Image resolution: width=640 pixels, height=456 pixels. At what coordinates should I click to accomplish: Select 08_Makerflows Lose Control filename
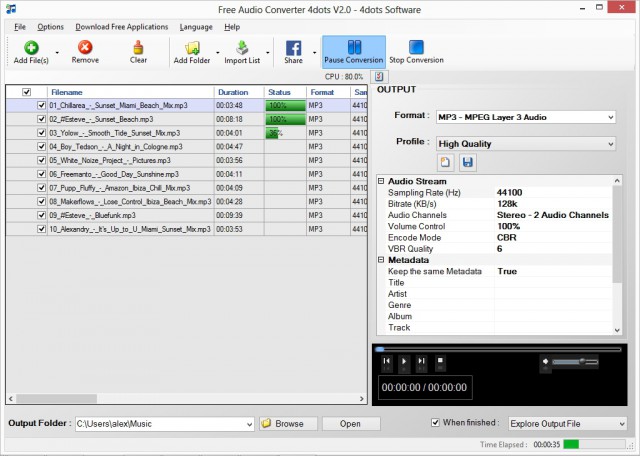[x=130, y=202]
